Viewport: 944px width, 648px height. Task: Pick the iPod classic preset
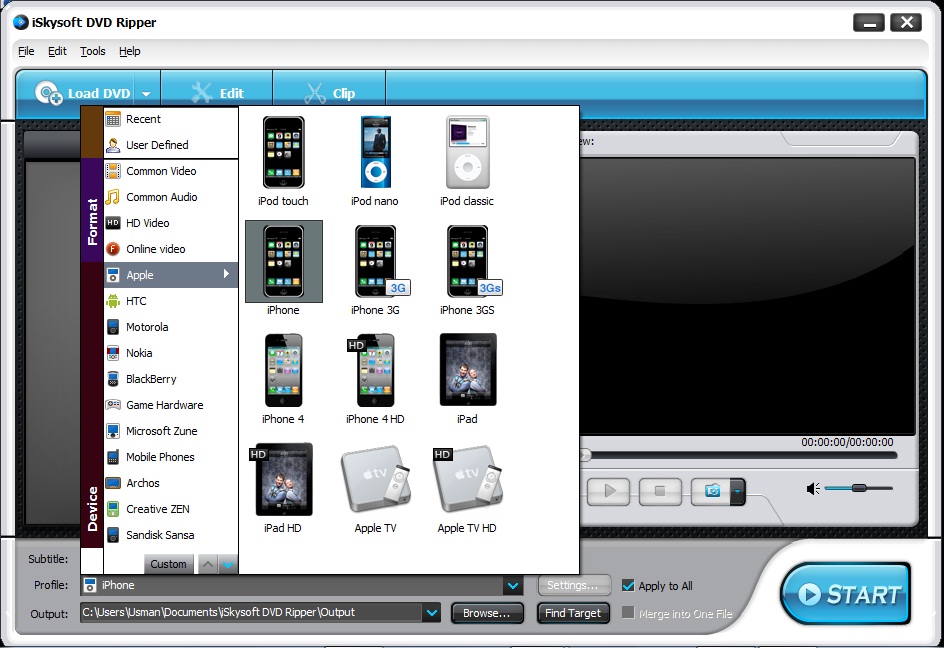click(x=467, y=161)
